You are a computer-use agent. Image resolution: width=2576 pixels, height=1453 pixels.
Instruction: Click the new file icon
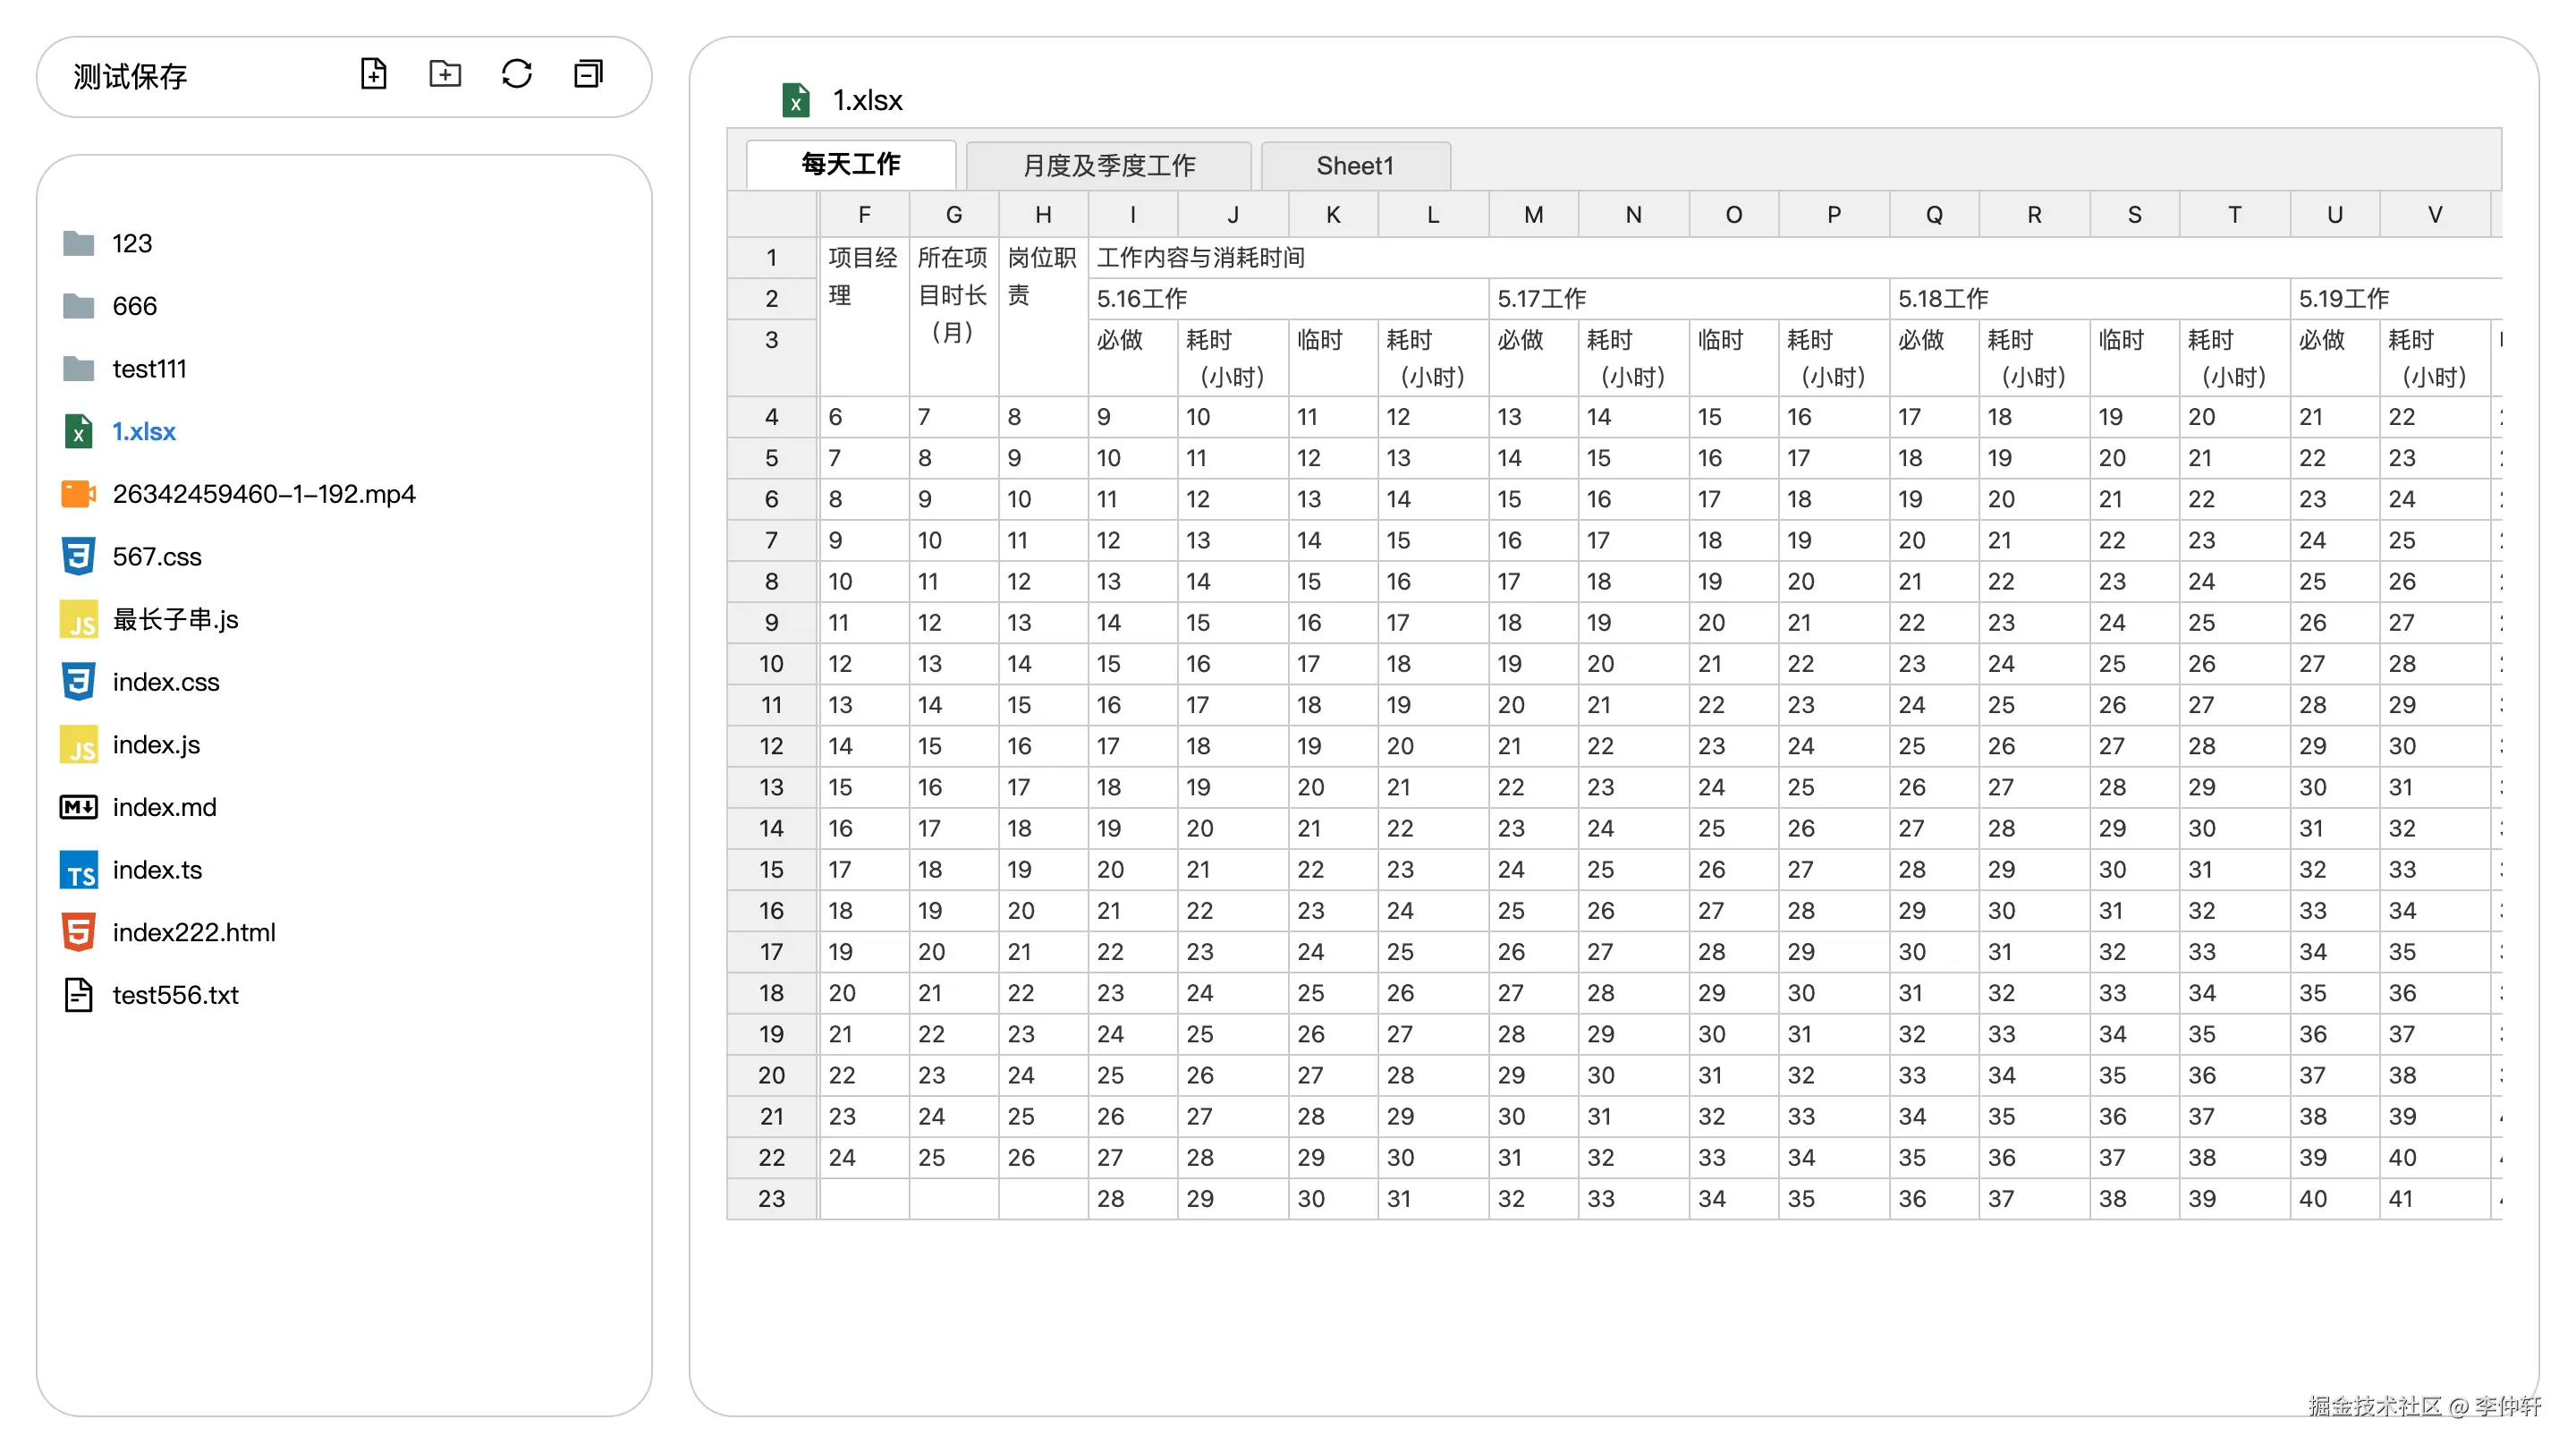373,74
